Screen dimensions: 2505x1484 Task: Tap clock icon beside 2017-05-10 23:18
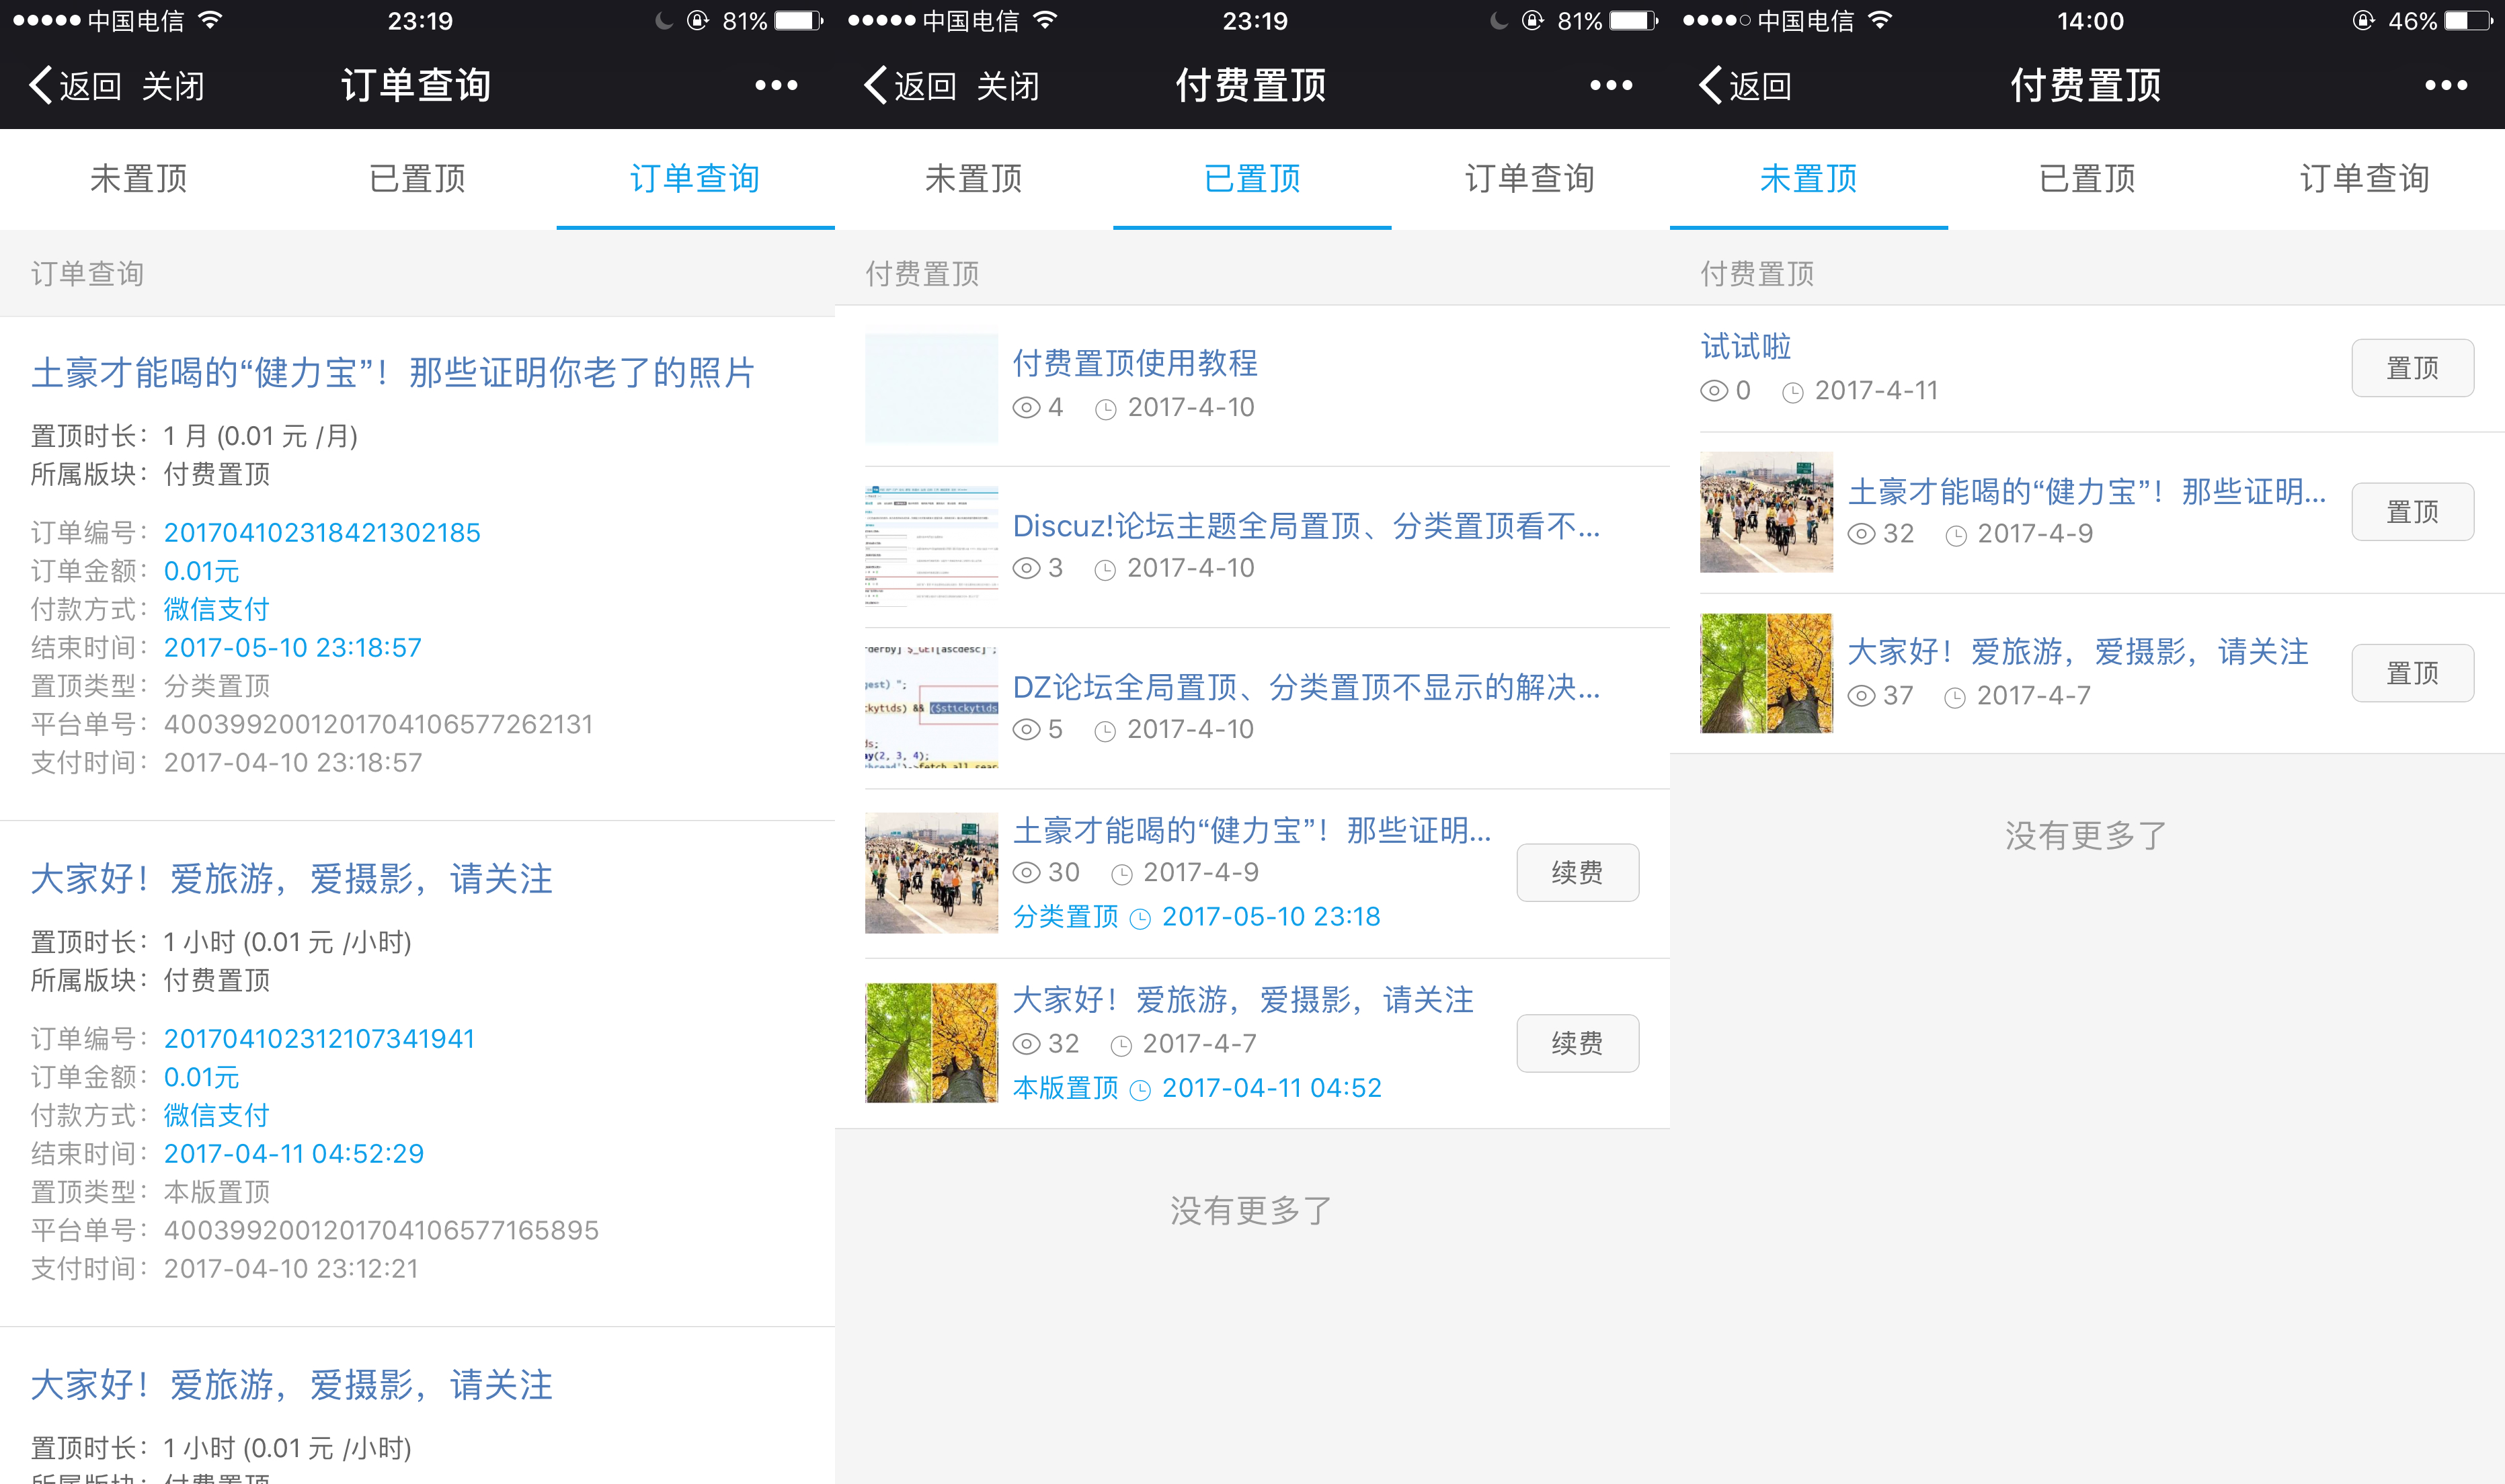point(1140,919)
